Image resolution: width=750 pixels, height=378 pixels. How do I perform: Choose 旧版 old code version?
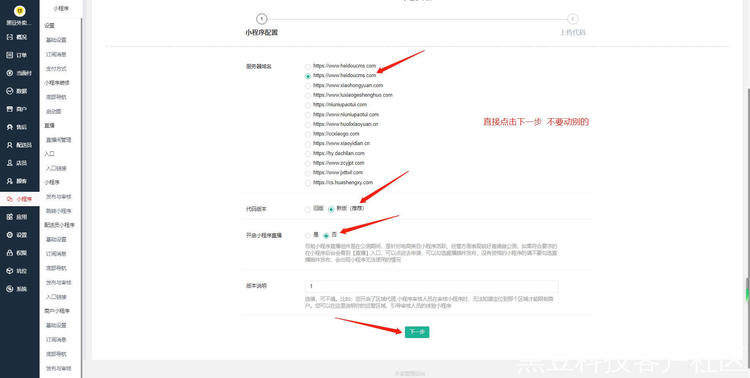click(308, 209)
